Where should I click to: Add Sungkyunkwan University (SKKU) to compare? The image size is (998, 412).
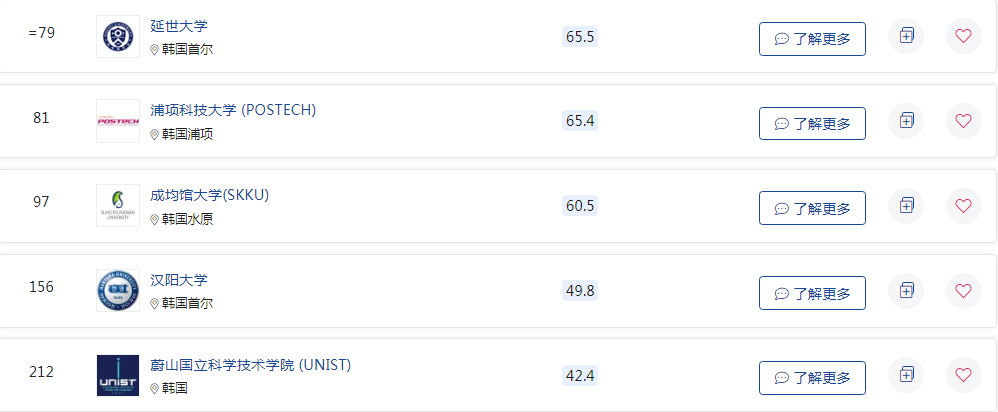pos(906,206)
